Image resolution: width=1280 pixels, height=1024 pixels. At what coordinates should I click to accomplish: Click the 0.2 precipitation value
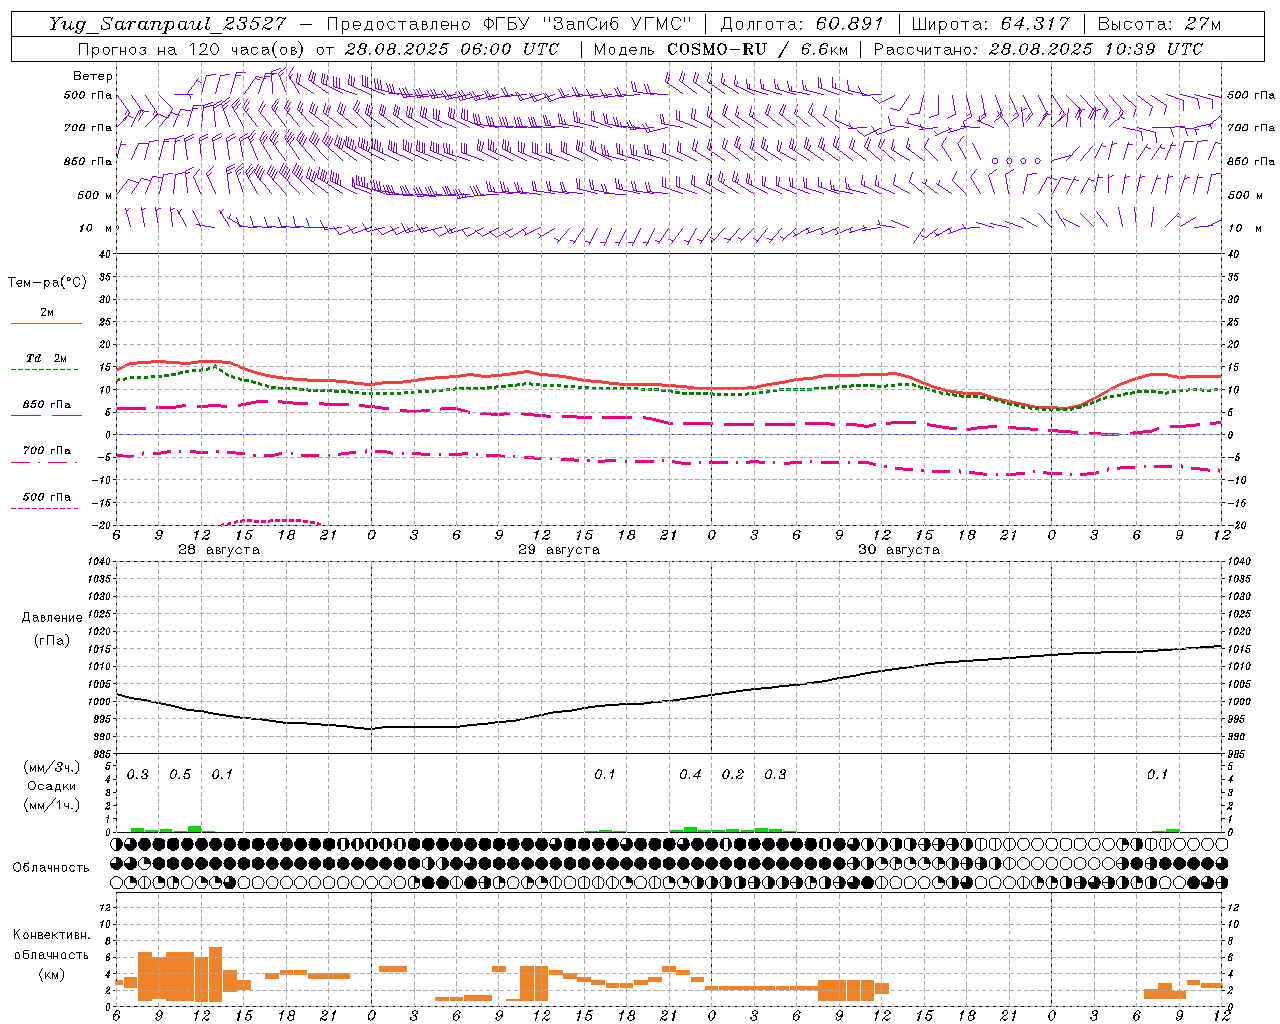pyautogui.click(x=733, y=775)
